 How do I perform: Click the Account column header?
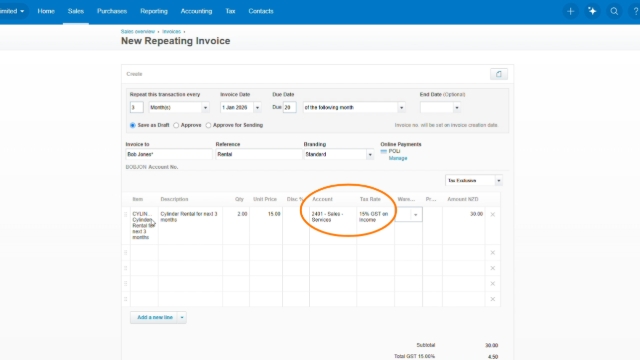click(x=322, y=199)
